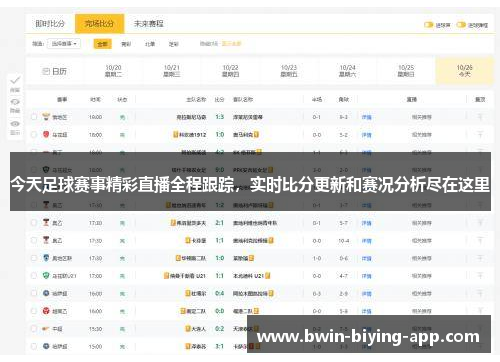Open 详情 link for the 19:00 1:3 match
The height and width of the screenshot is (362, 500).
pos(366,117)
